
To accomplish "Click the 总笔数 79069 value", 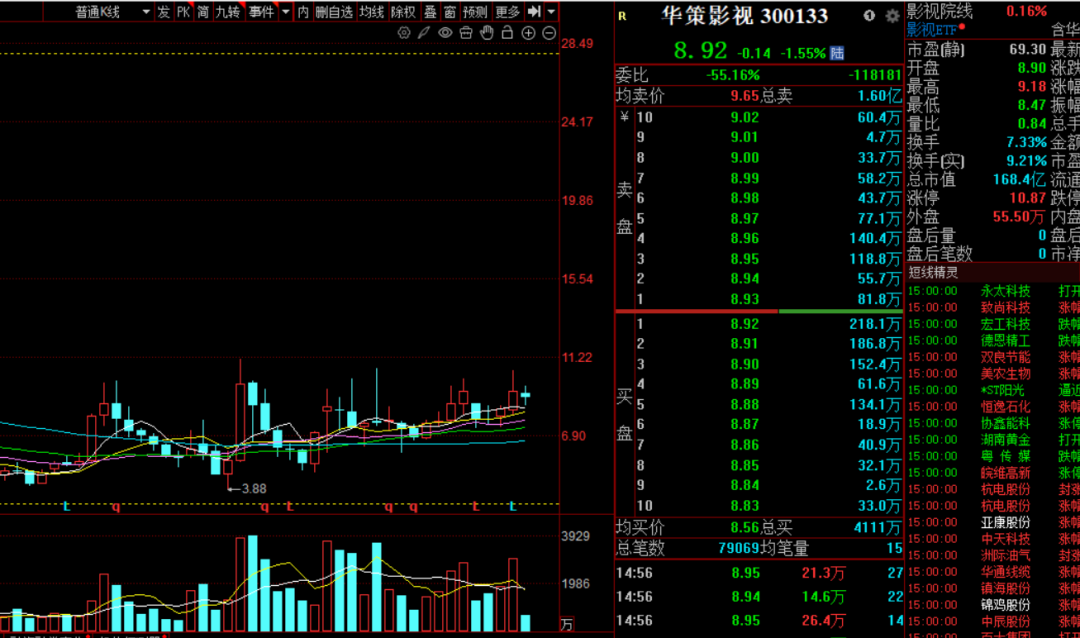I will [x=738, y=548].
